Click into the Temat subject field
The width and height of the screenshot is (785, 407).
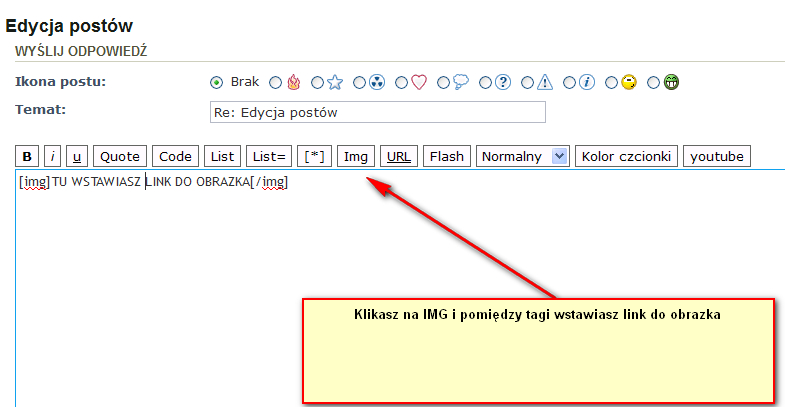point(377,112)
